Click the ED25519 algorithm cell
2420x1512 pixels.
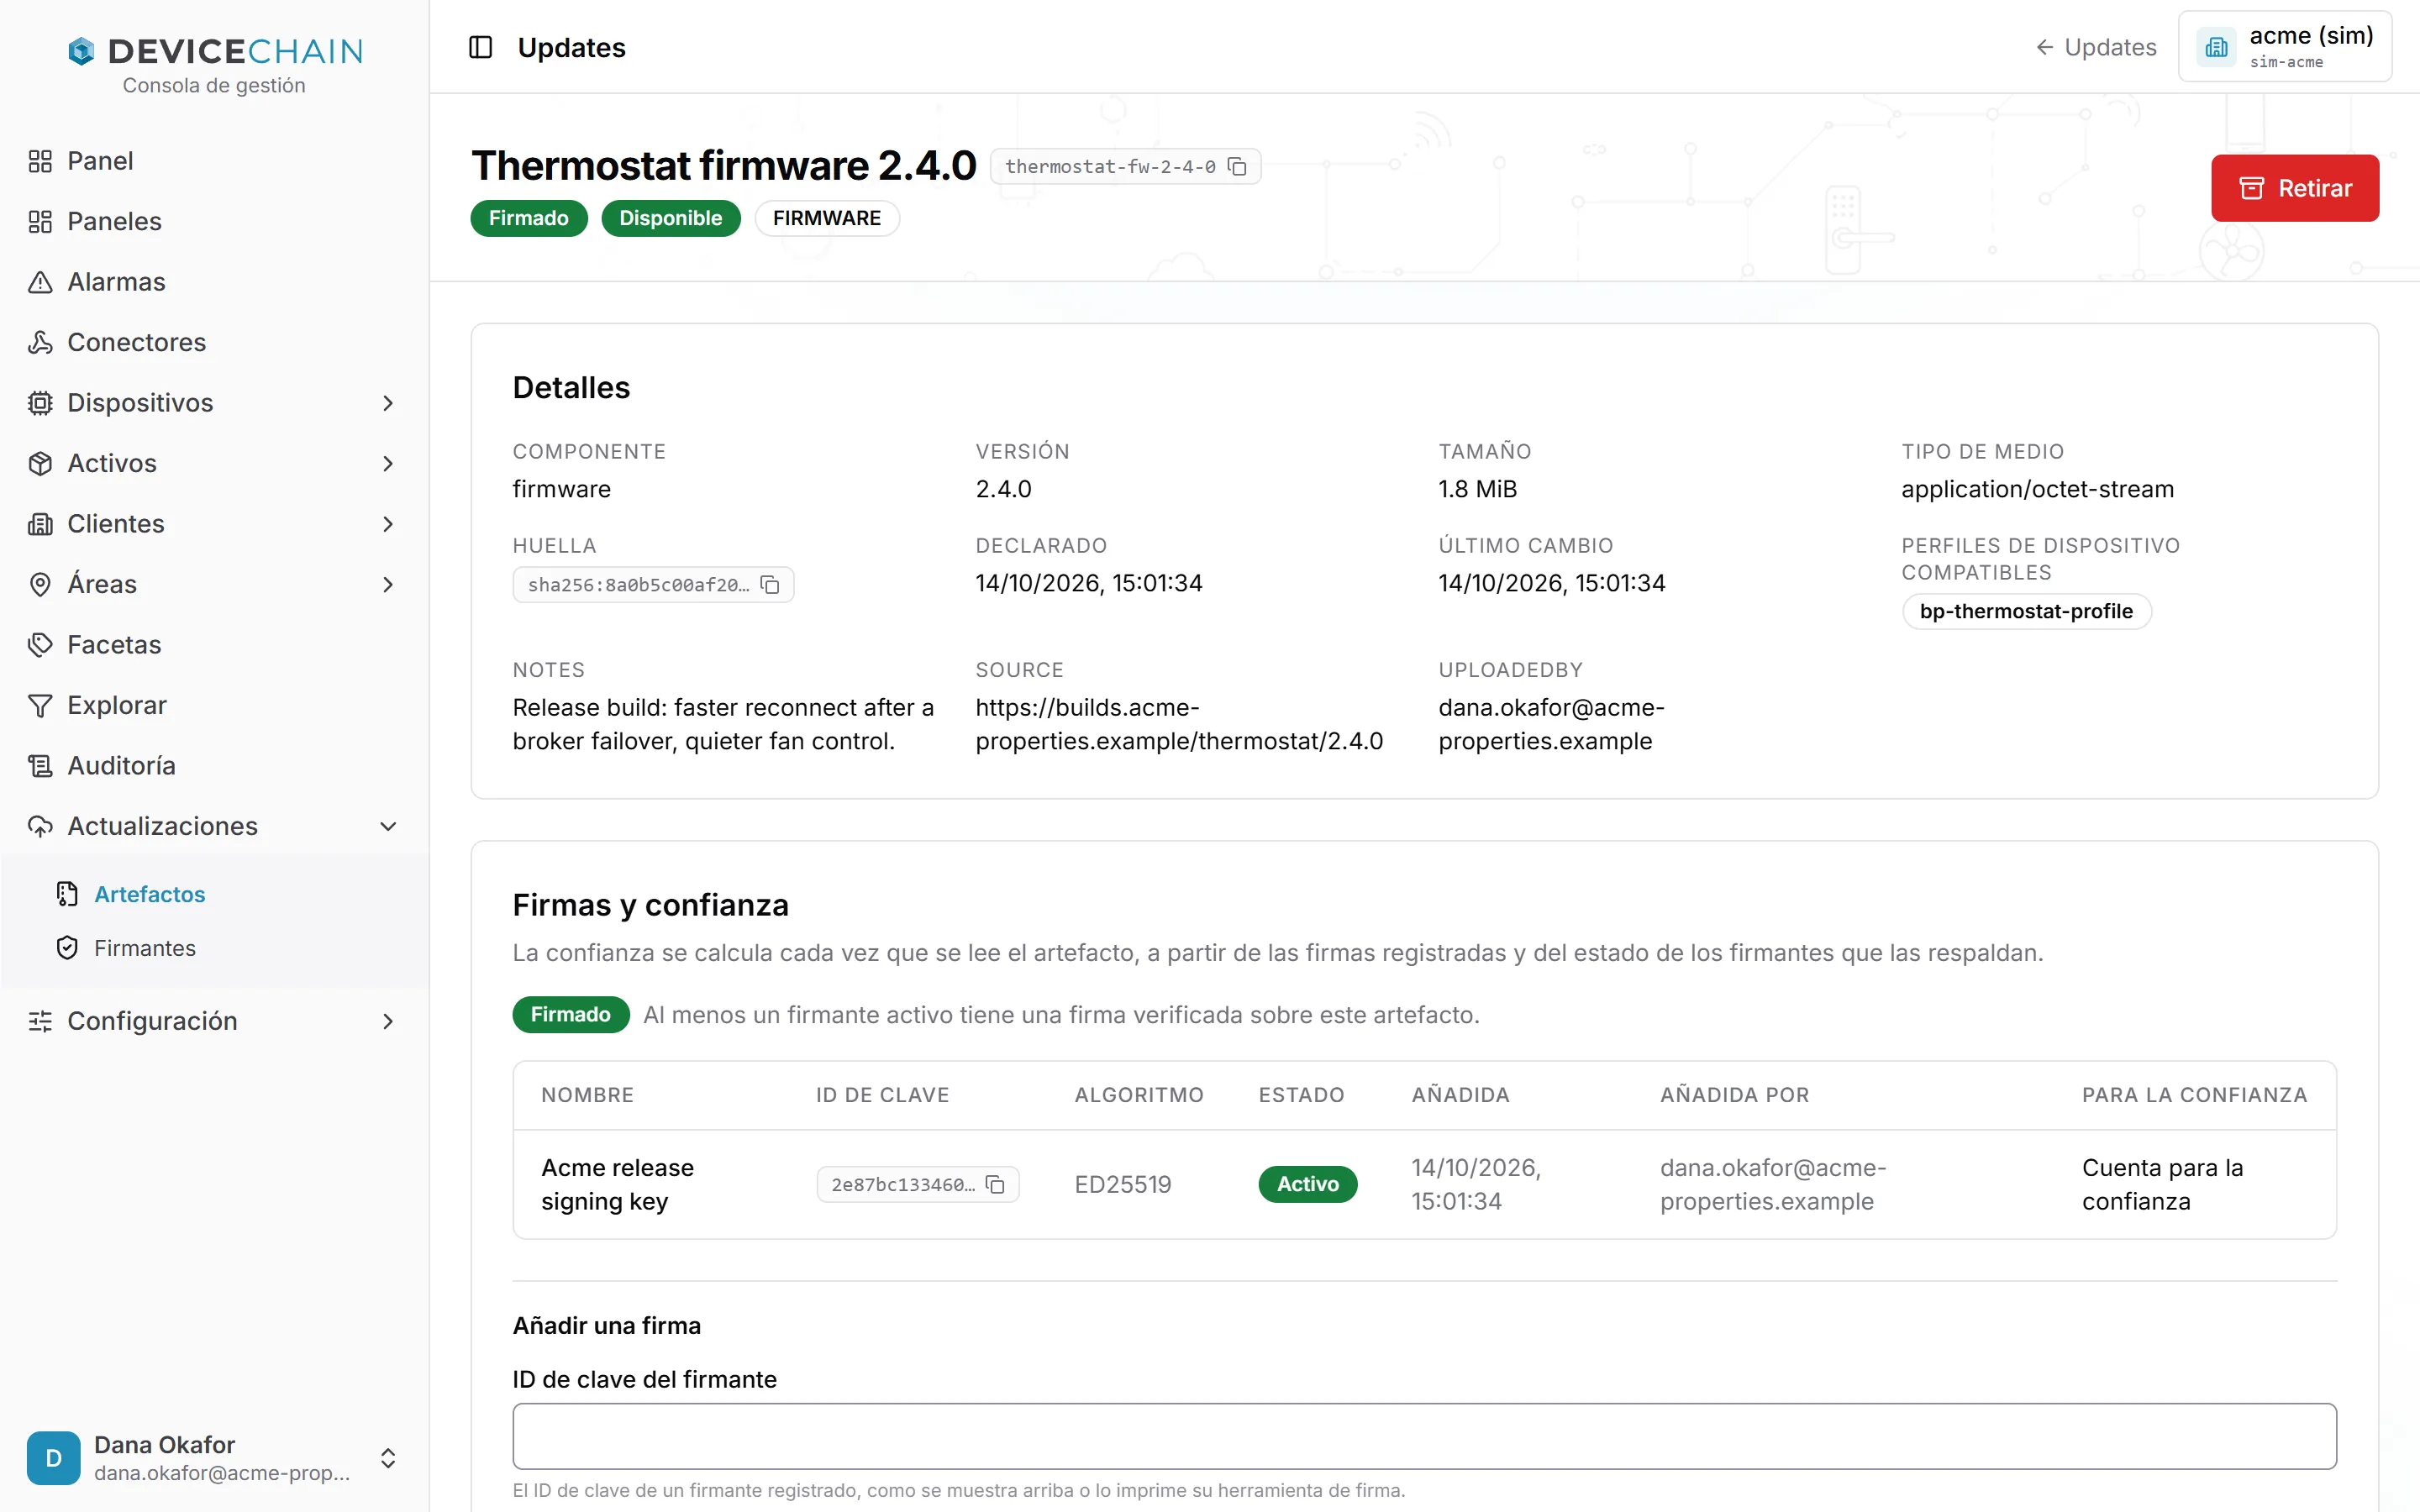[1122, 1184]
